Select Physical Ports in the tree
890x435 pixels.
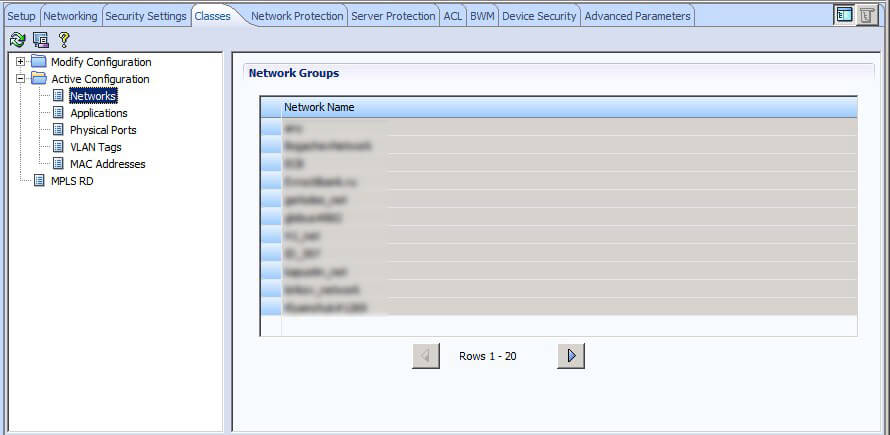tap(103, 130)
